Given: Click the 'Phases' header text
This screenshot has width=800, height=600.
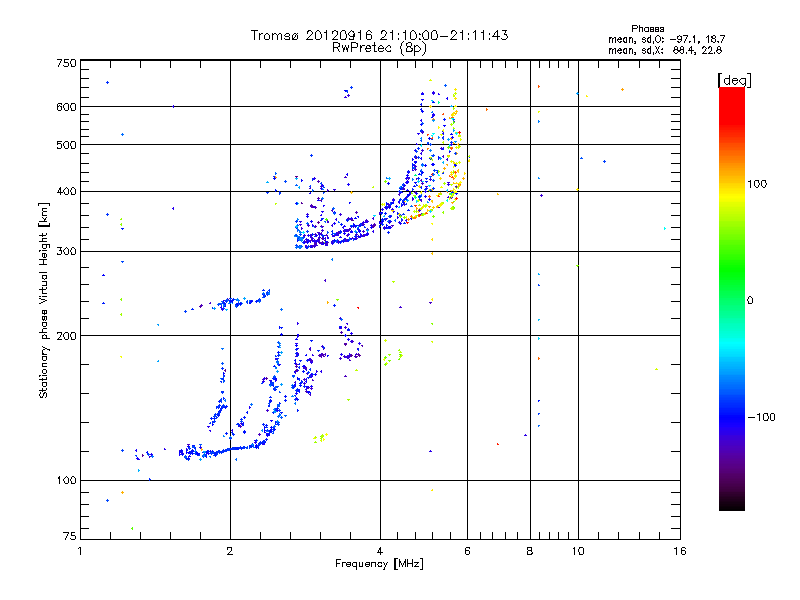Looking at the screenshot, I should 647,29.
